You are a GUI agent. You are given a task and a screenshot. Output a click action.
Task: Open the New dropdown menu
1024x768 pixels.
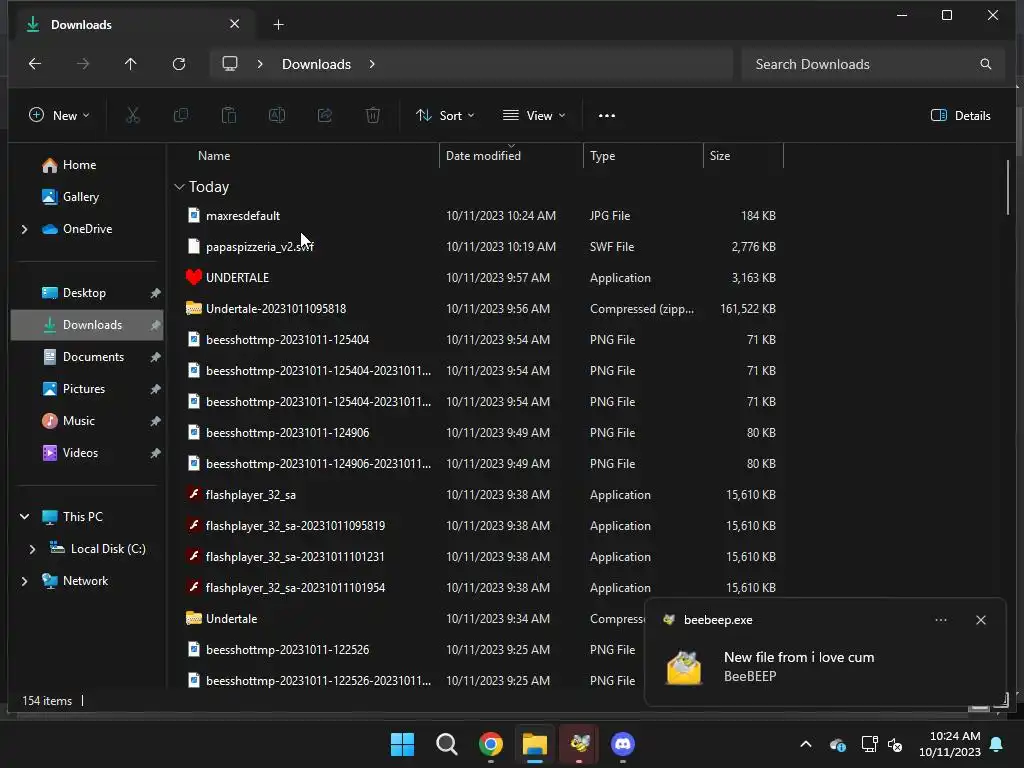(59, 116)
